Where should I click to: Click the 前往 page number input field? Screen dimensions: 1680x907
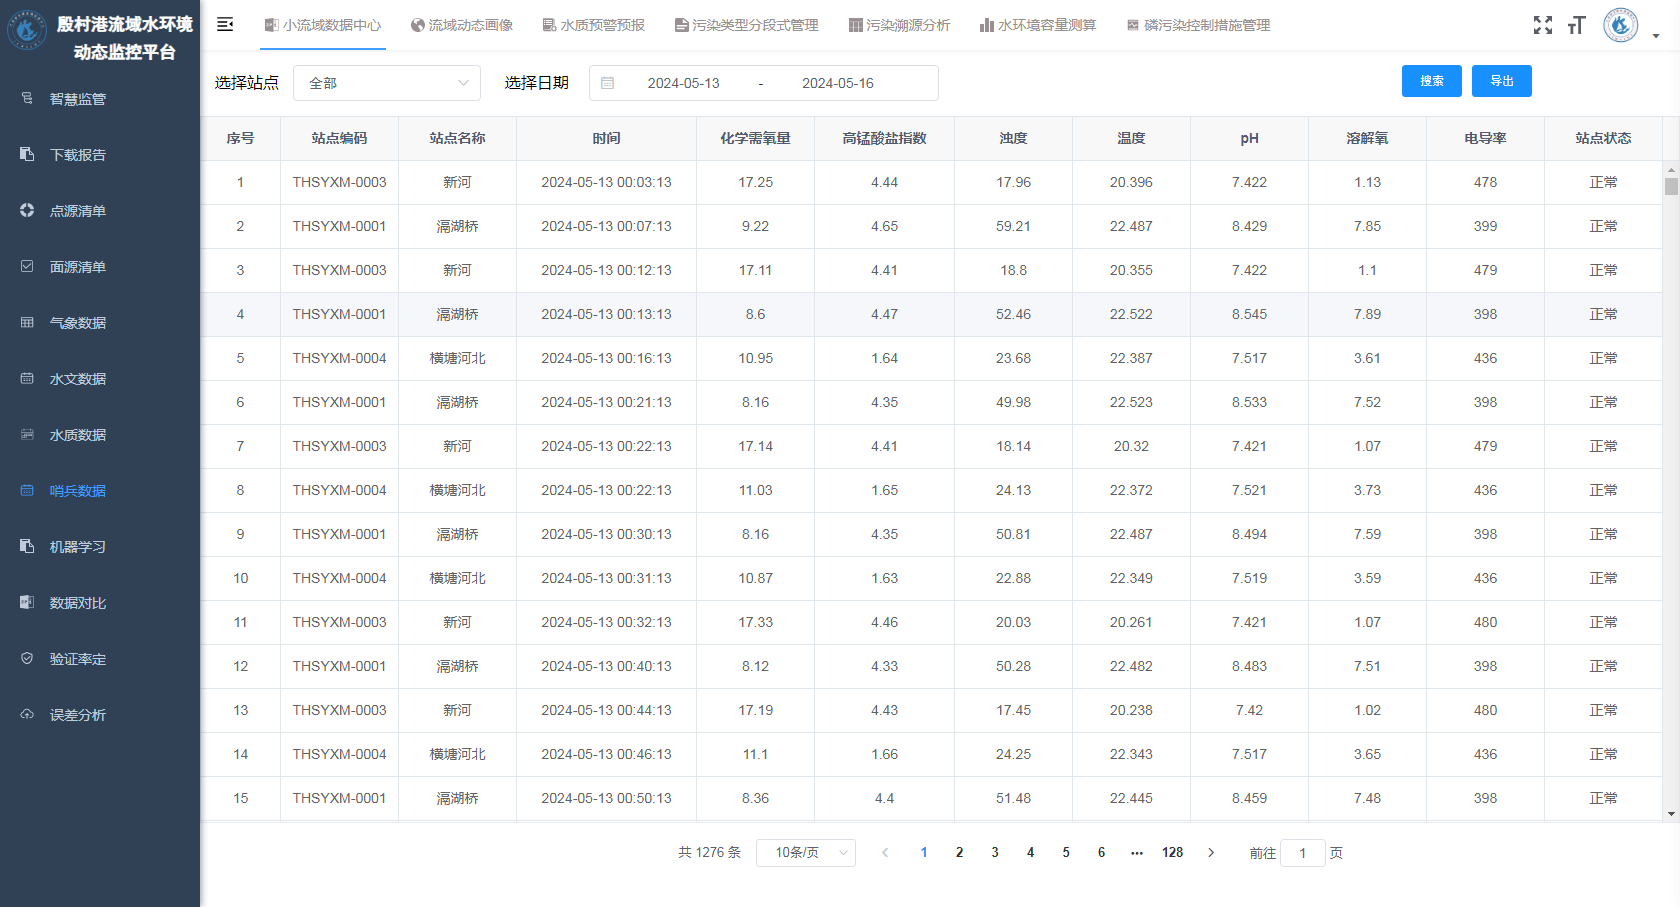click(1302, 853)
